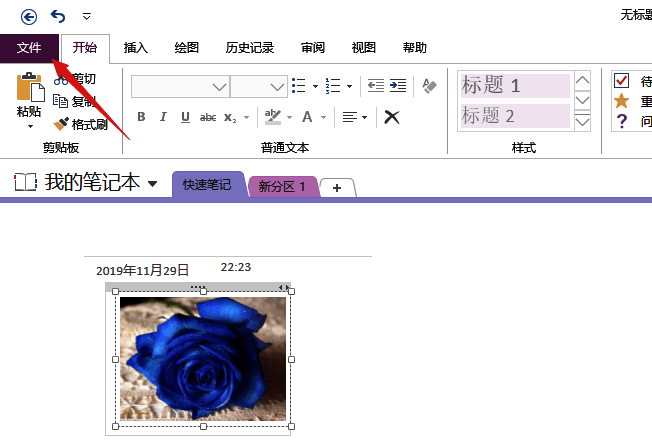Expand the full styles gallery
Image resolution: width=652 pixels, height=445 pixels.
point(583,121)
